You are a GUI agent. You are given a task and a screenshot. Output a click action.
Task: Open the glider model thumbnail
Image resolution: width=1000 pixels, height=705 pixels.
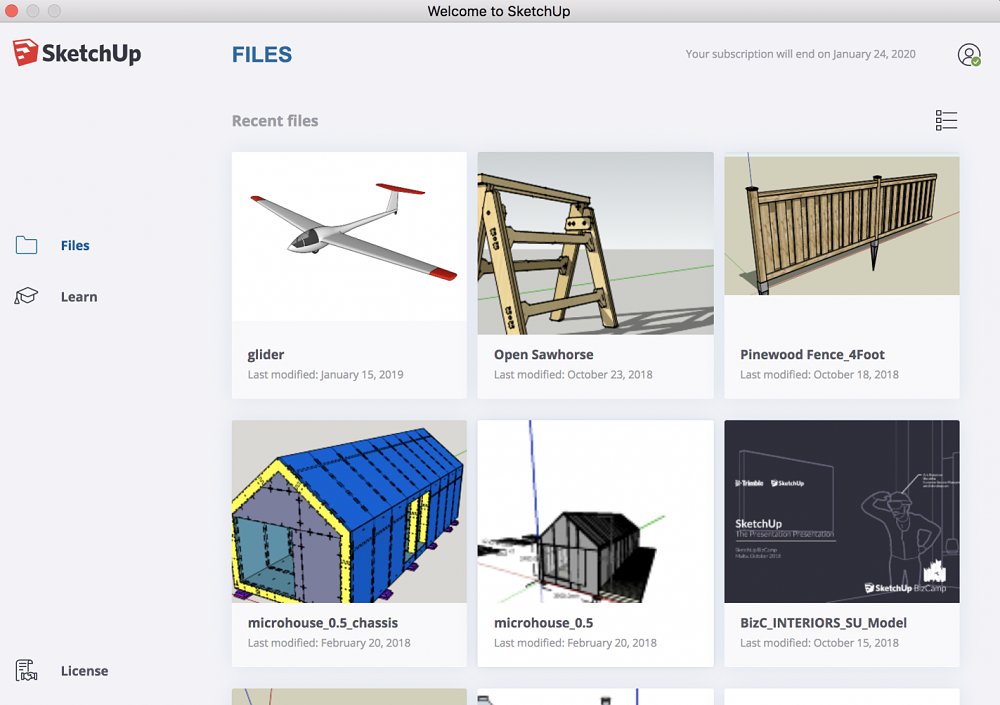click(349, 236)
